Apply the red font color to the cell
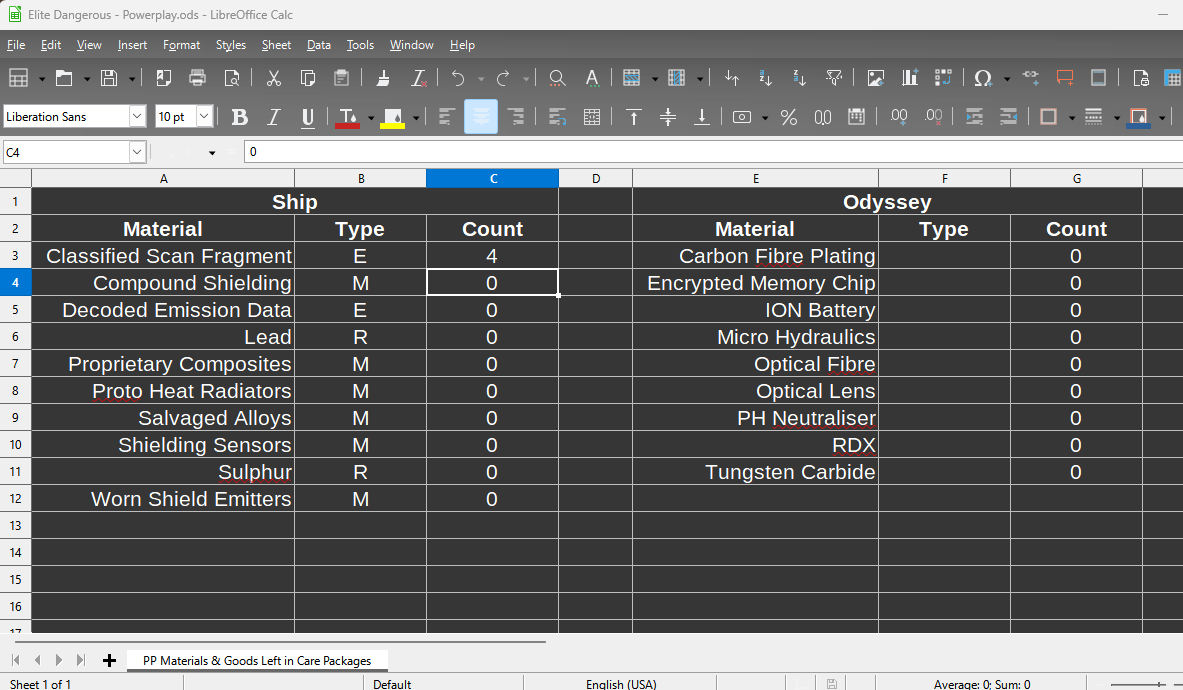The image size is (1183, 690). [x=347, y=118]
